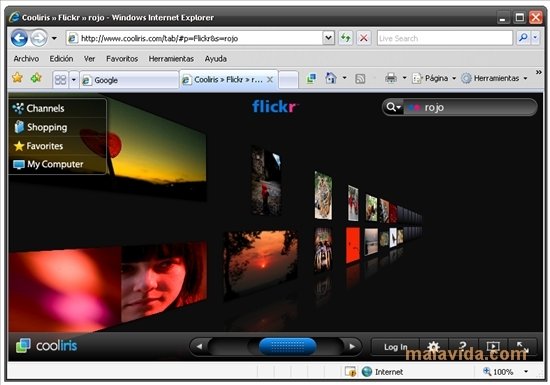The height and width of the screenshot is (385, 550).
Task: Open the tiger photo thumbnail
Action: tap(323, 195)
